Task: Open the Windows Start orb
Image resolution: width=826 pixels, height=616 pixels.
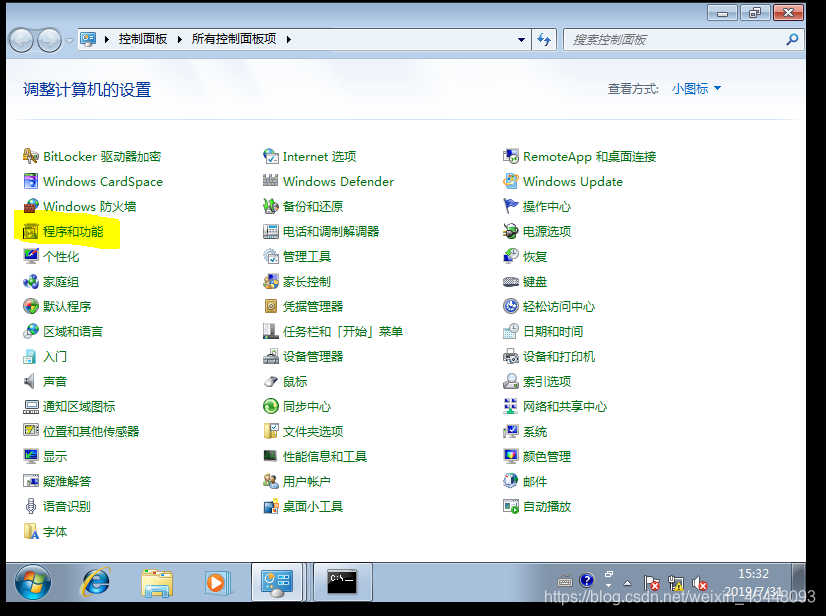Action: point(33,583)
